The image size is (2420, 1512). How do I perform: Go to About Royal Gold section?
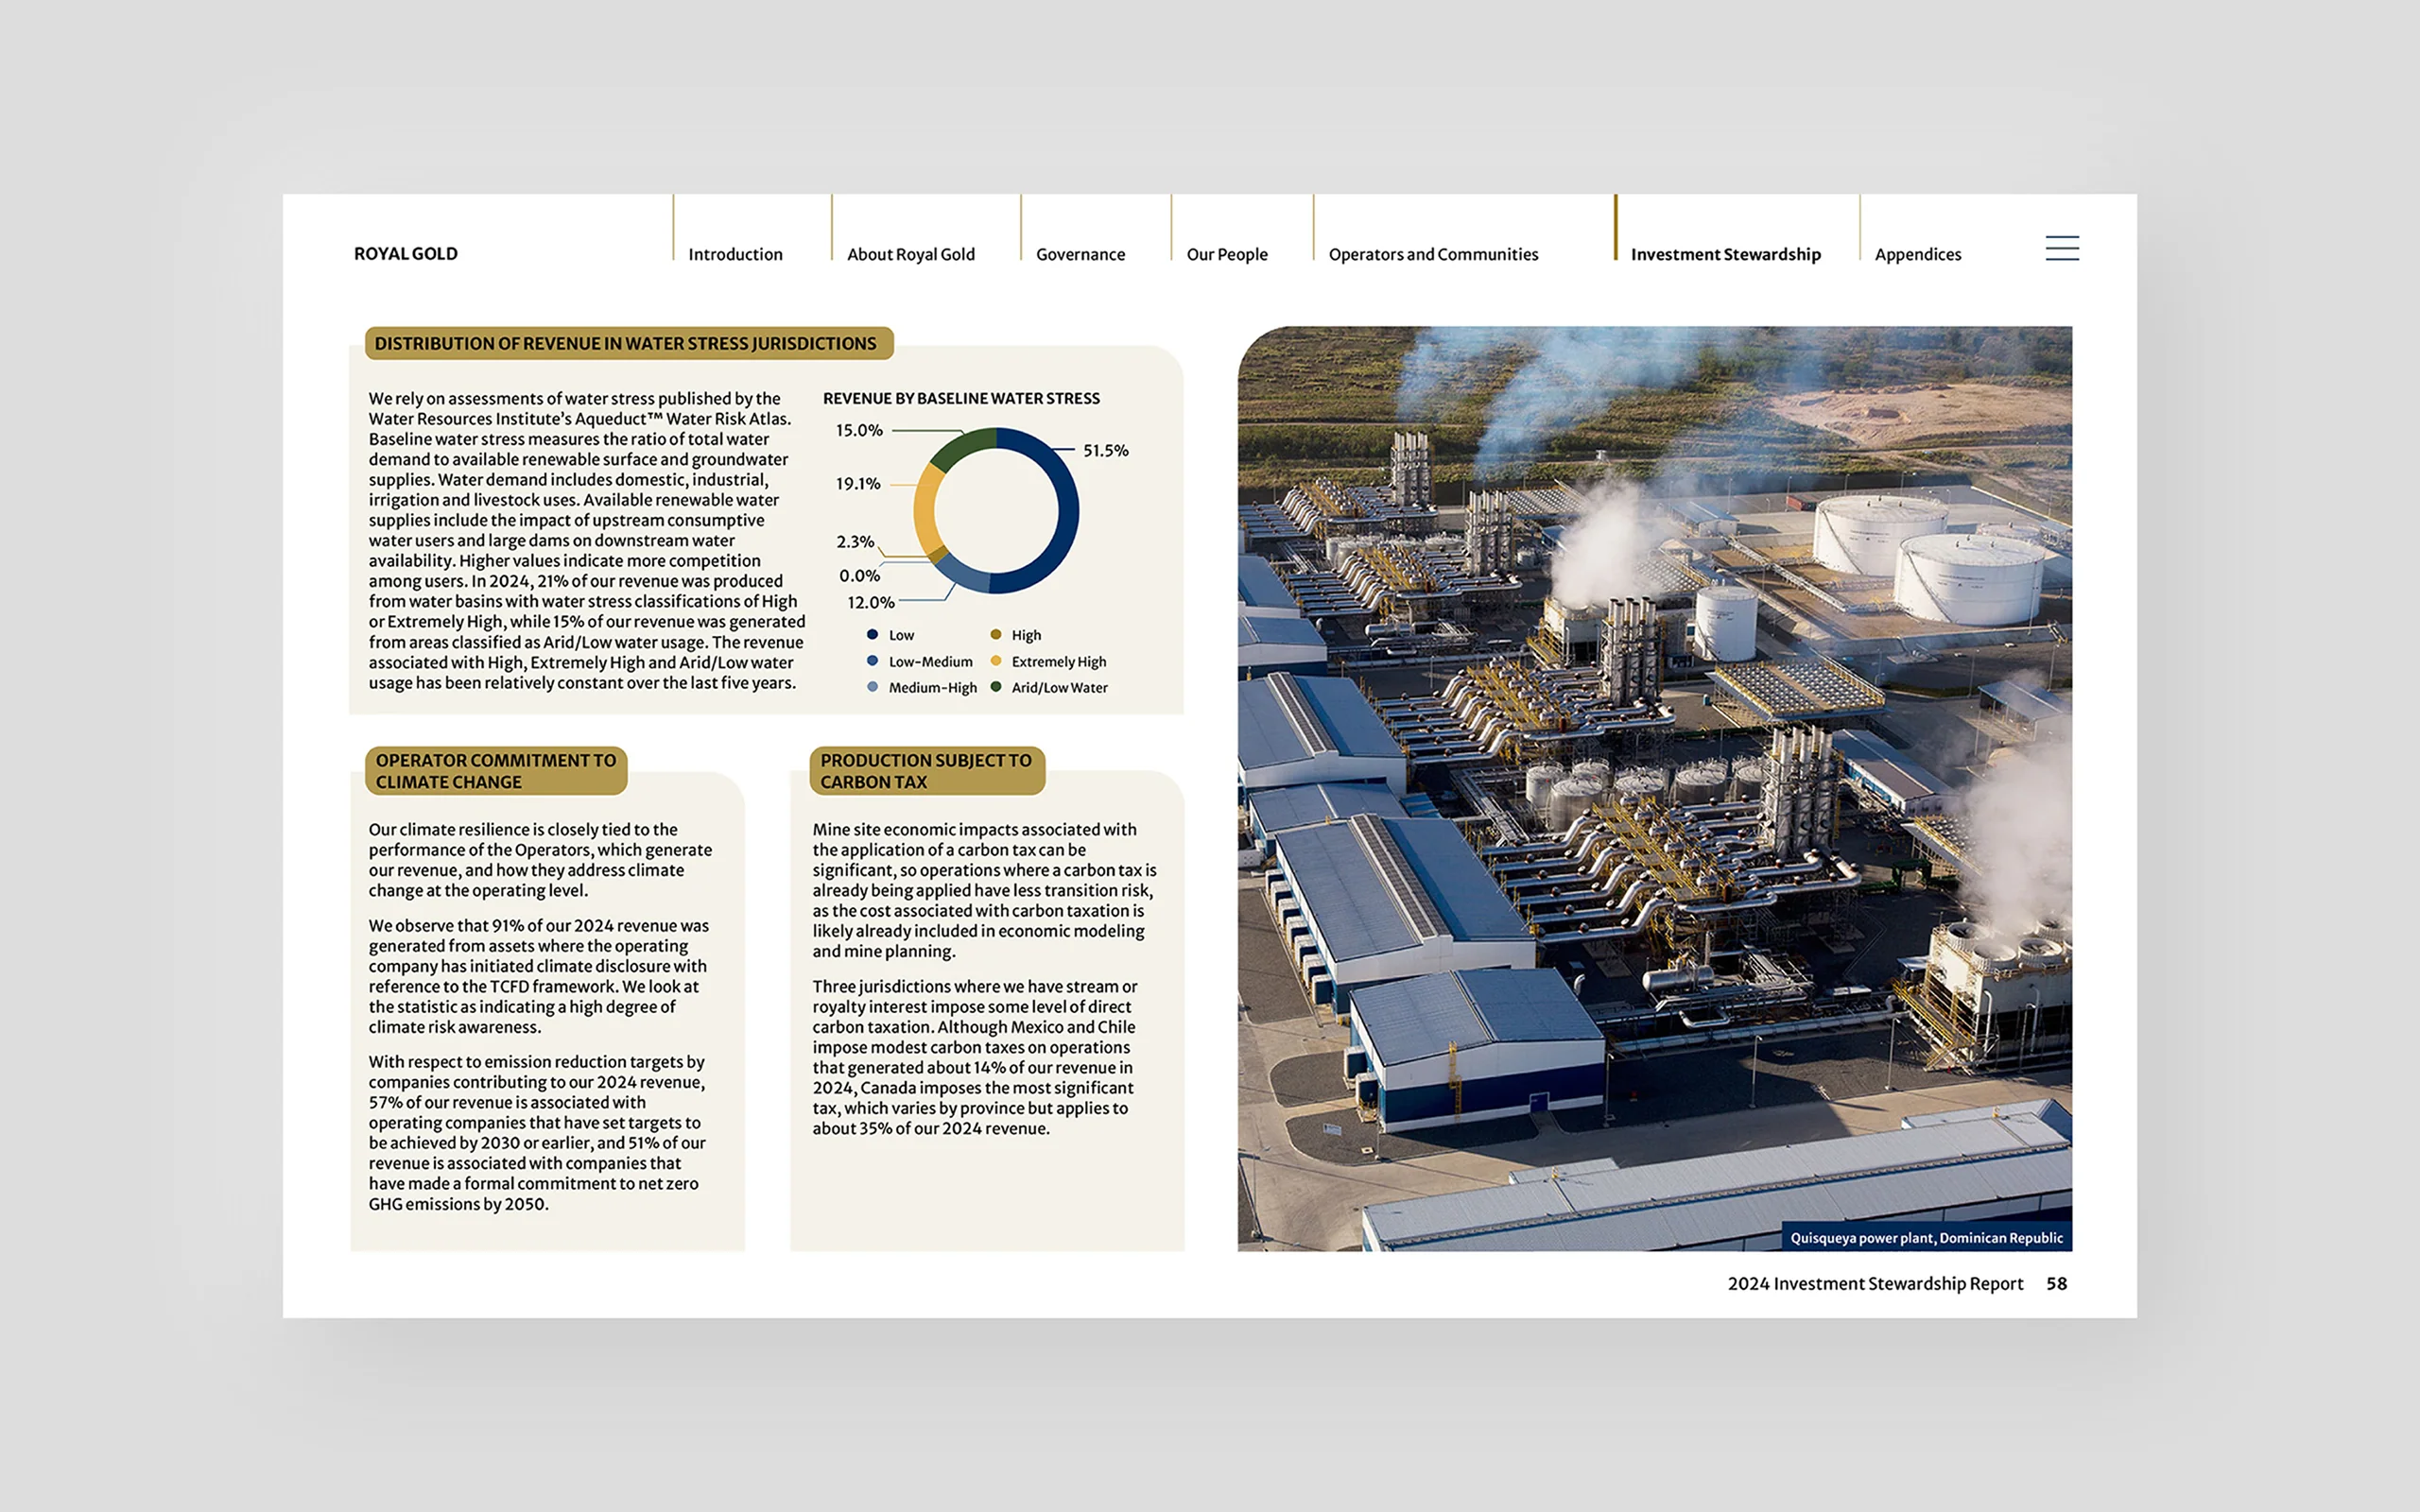pos(910,254)
